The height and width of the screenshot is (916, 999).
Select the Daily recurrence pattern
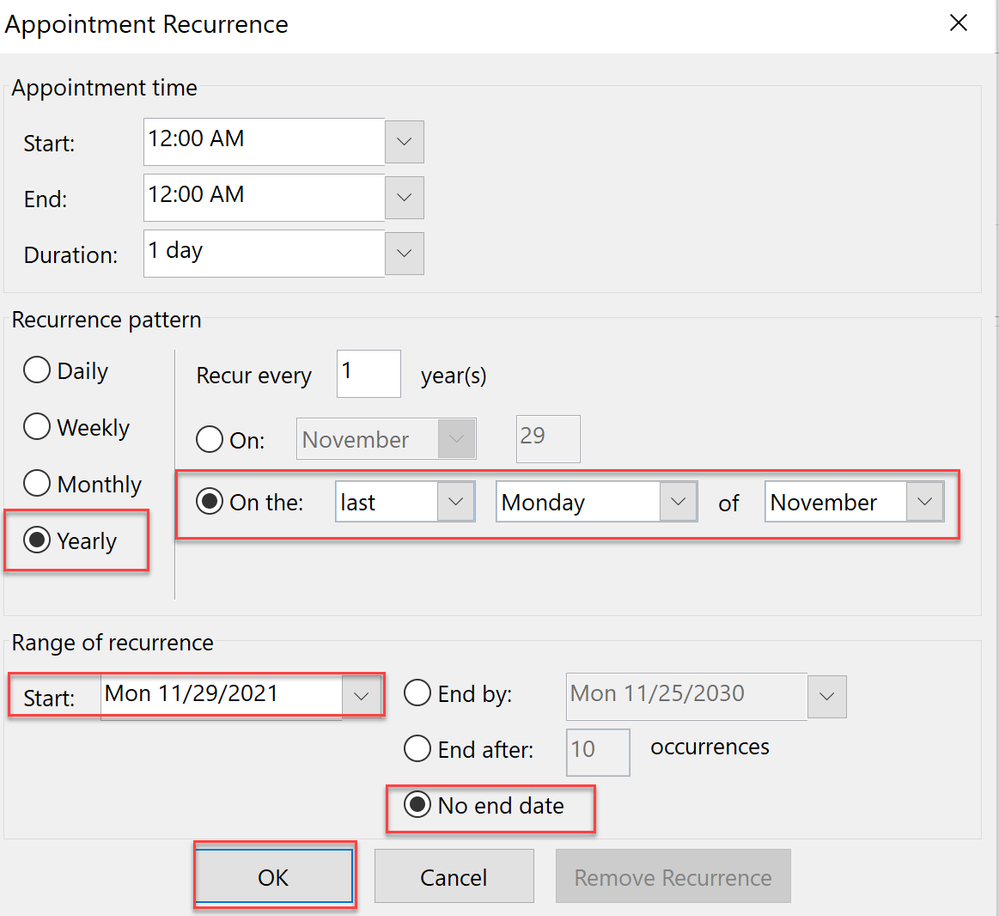click(38, 371)
